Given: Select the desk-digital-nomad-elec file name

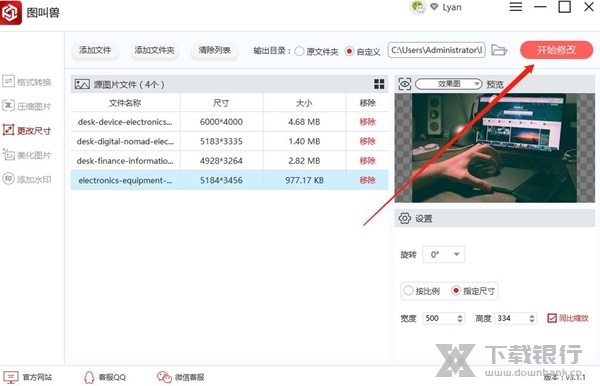Looking at the screenshot, I should [125, 142].
